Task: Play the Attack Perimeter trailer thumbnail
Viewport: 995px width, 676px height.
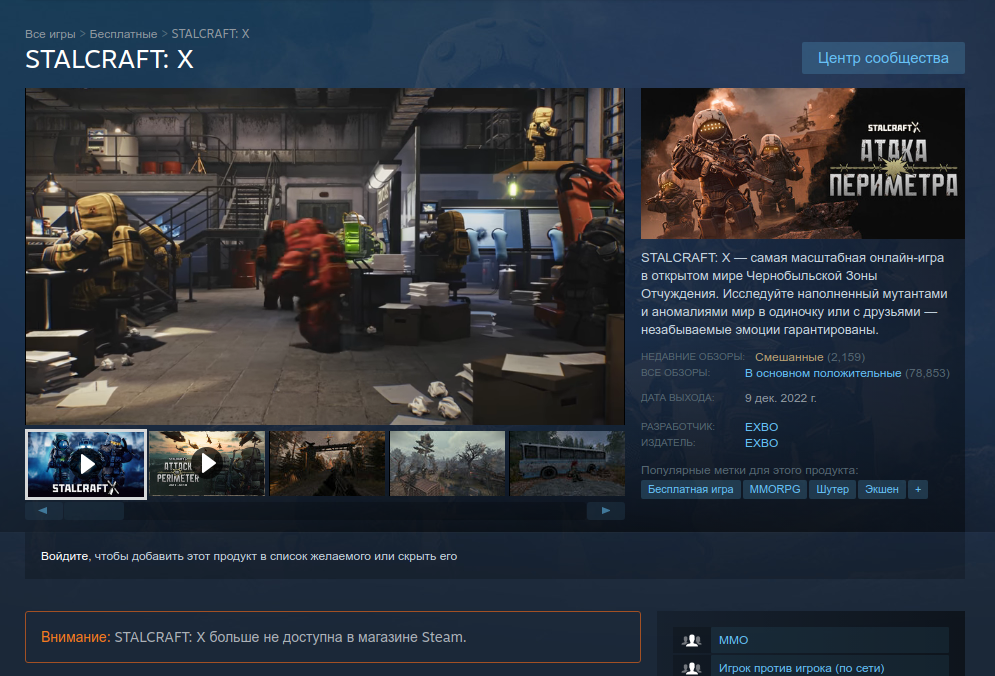Action: click(207, 464)
